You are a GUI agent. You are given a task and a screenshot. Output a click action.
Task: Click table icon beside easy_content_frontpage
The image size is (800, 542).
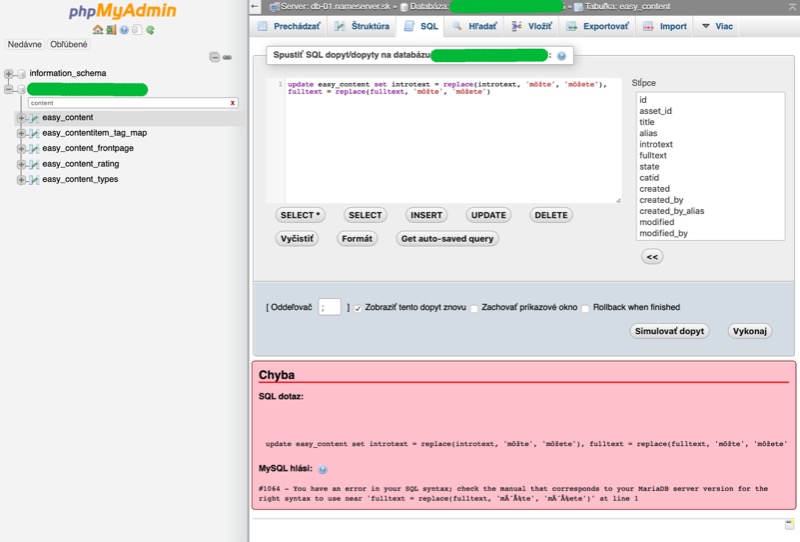pos(34,149)
